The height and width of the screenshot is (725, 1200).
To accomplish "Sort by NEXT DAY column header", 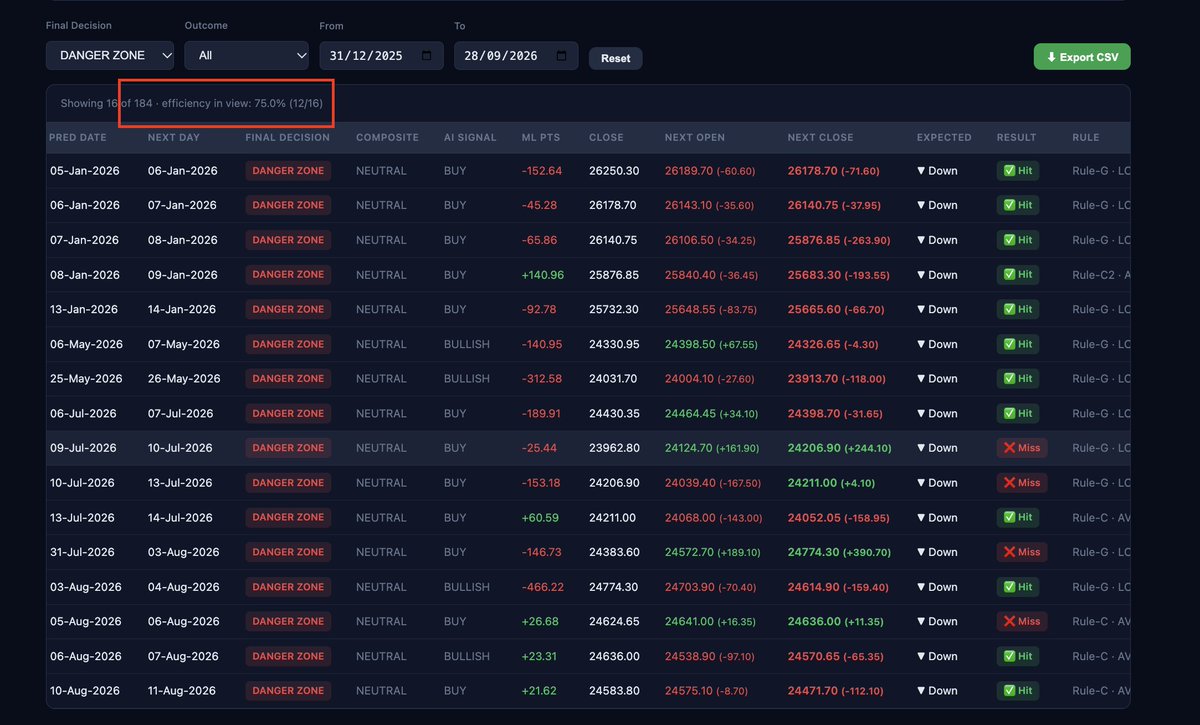I will [173, 137].
